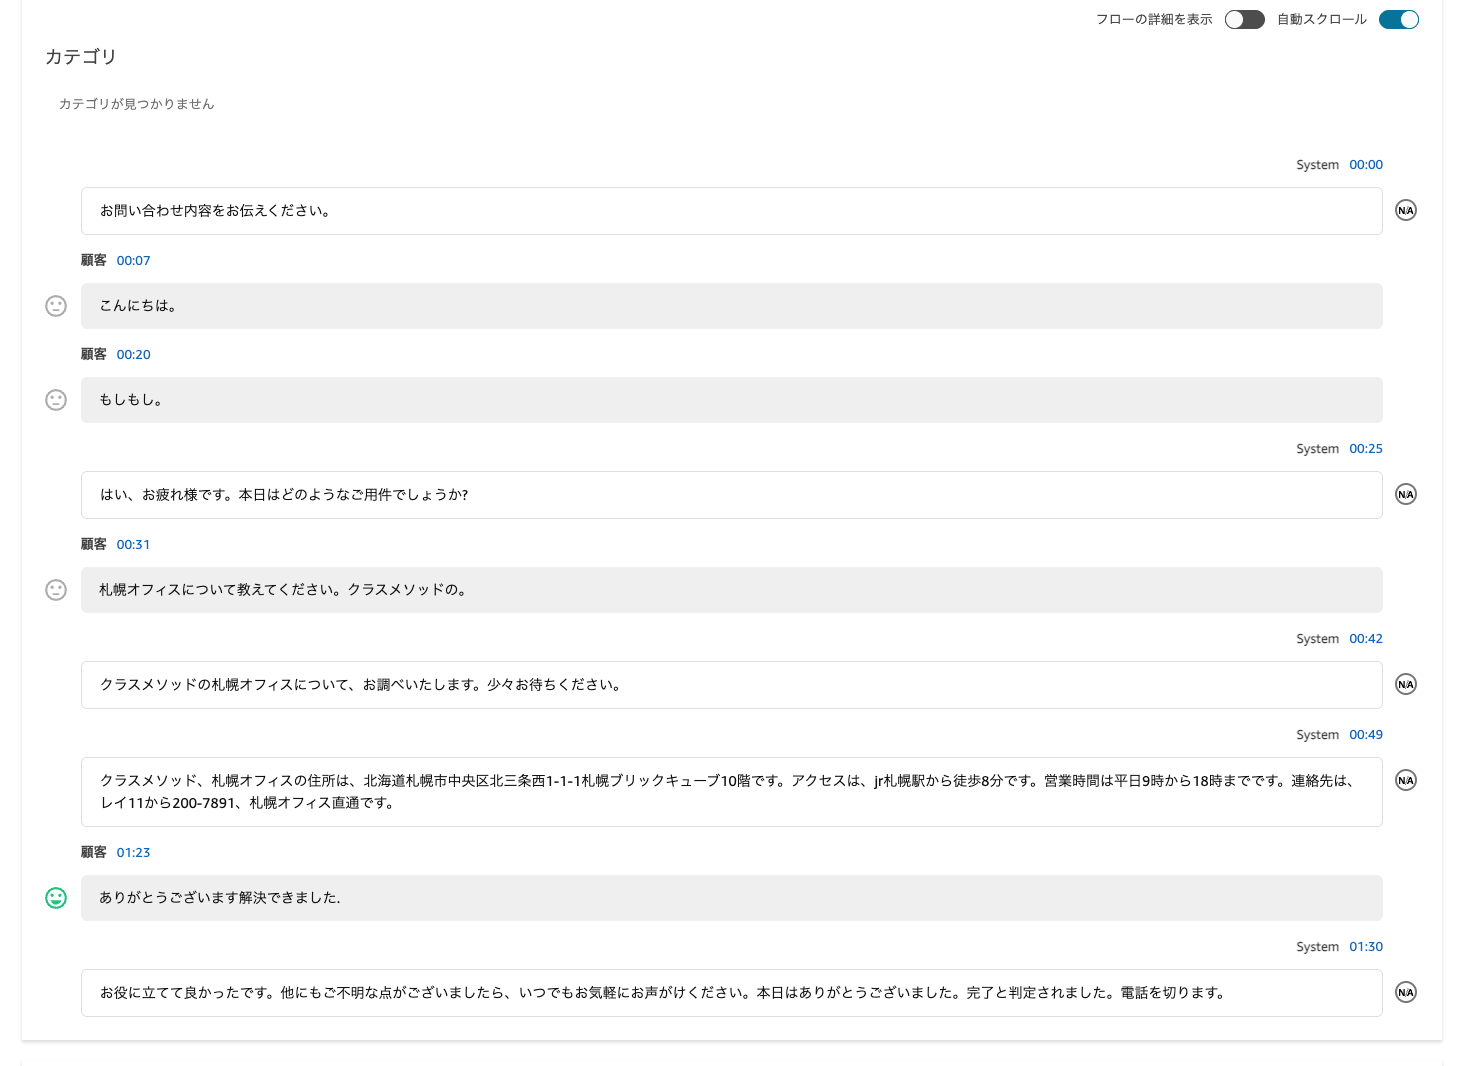Click the 00:31 customer timestamp
The height and width of the screenshot is (1066, 1464).
click(132, 544)
